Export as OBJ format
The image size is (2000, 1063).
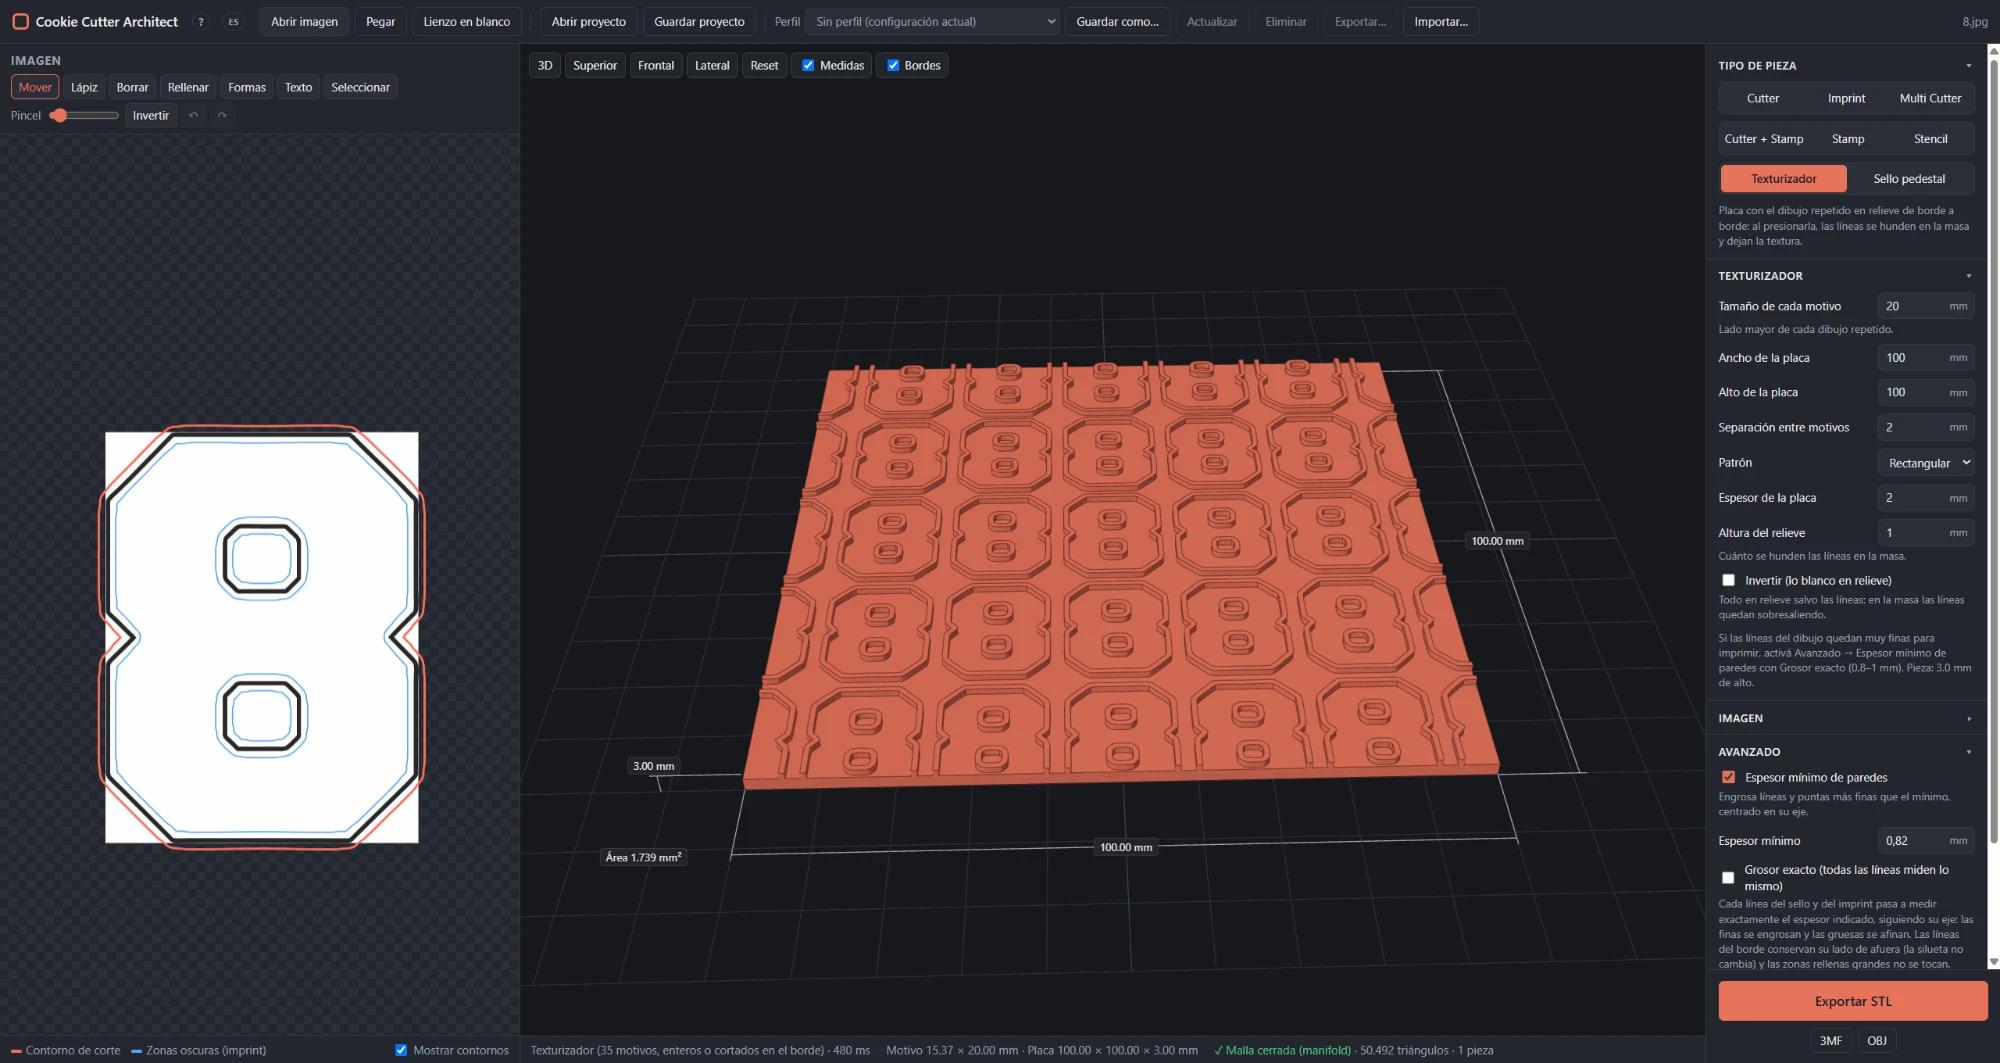point(1877,1041)
